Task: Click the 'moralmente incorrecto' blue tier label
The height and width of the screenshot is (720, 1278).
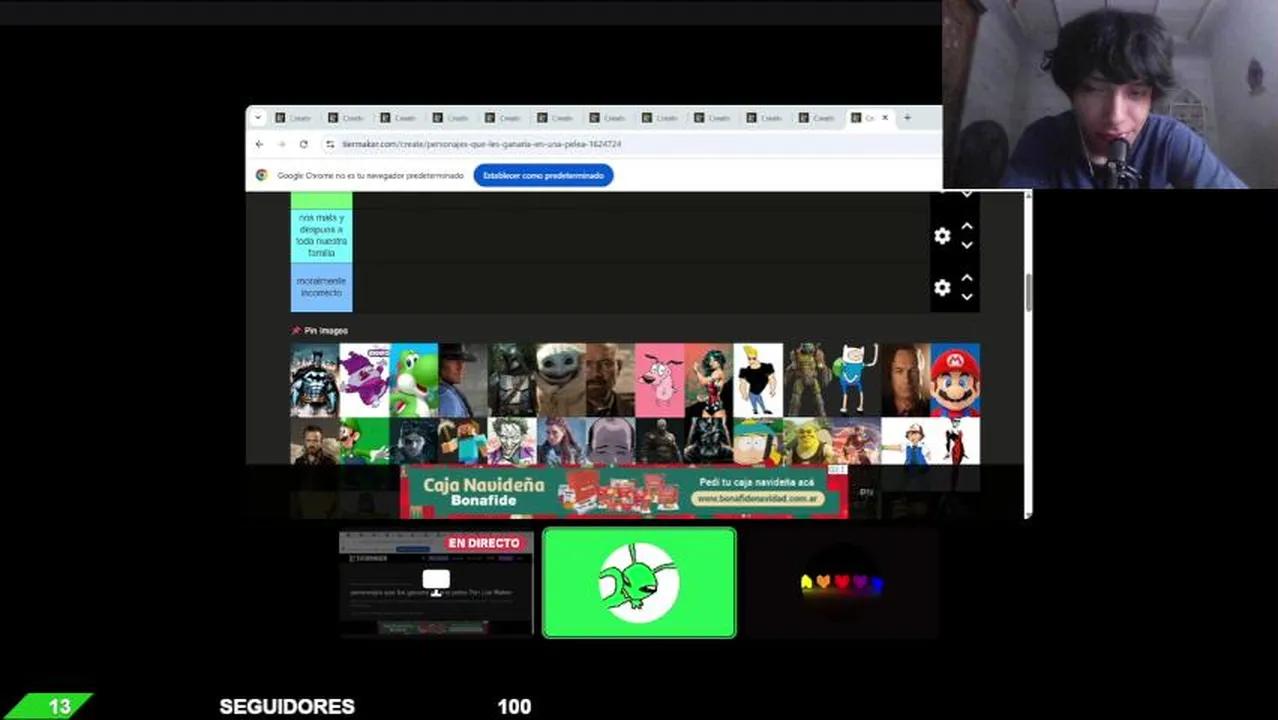Action: (x=321, y=287)
